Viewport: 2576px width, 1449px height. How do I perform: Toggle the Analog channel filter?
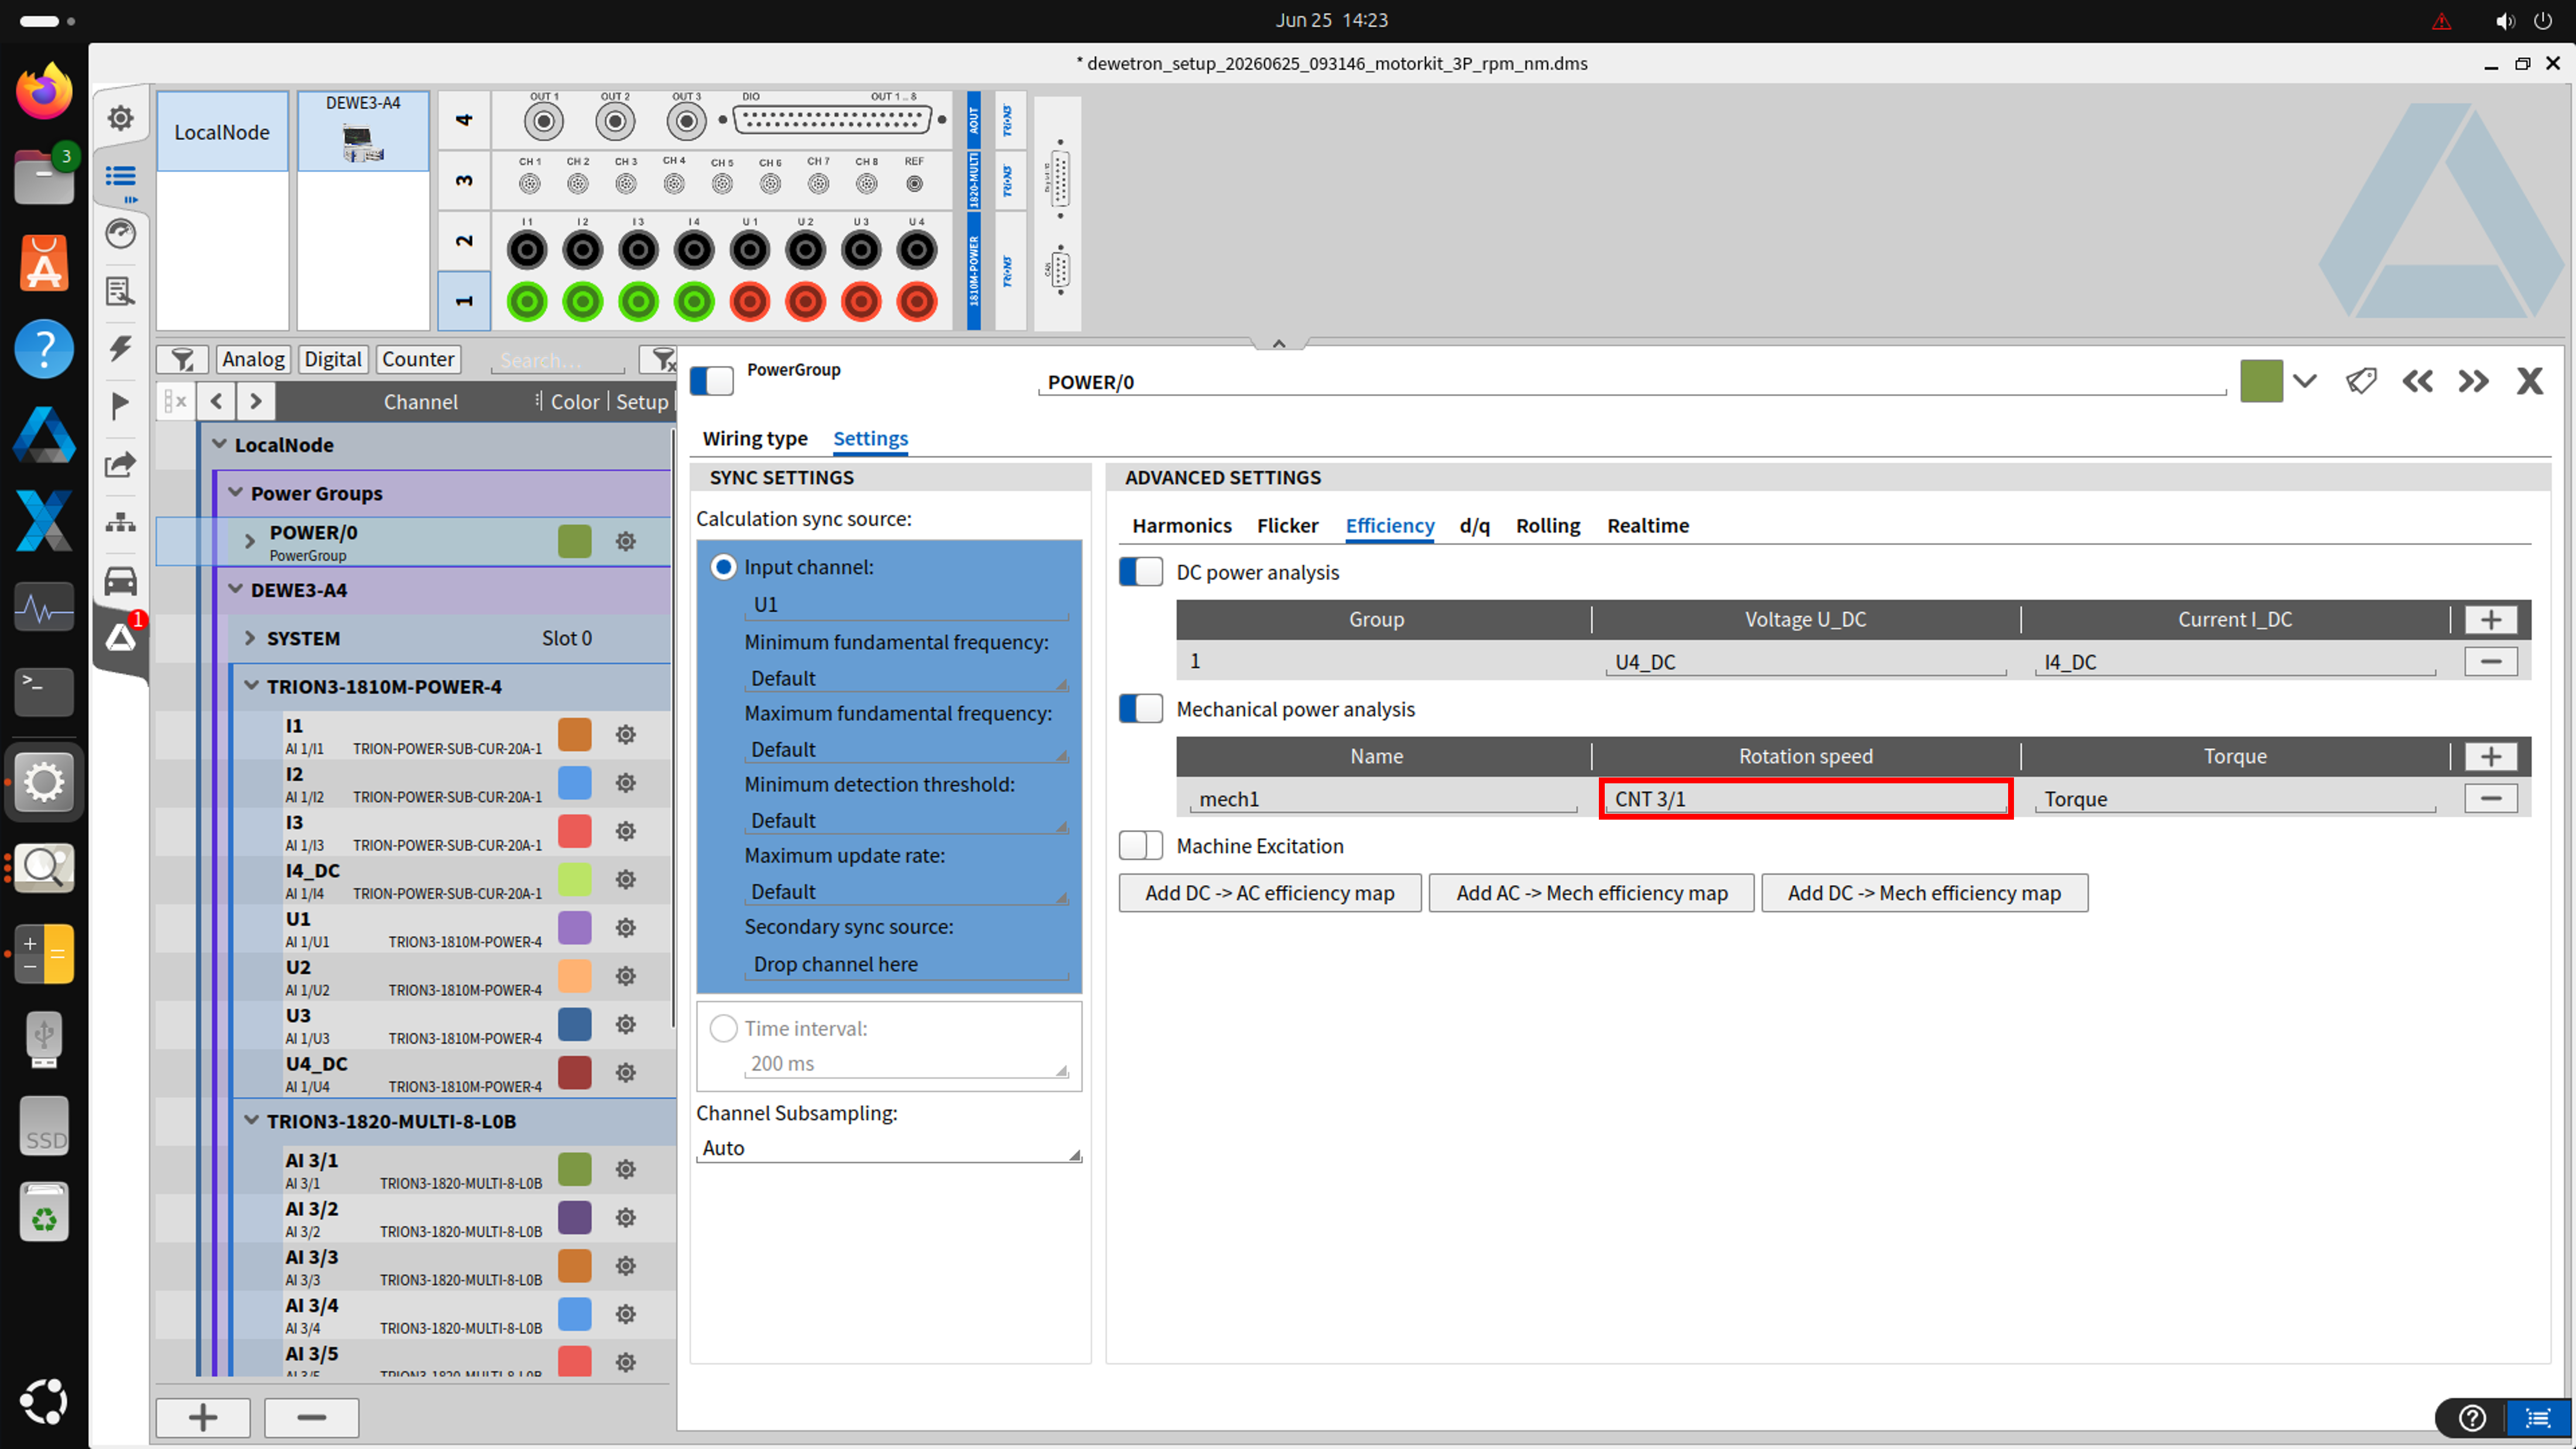(x=253, y=359)
